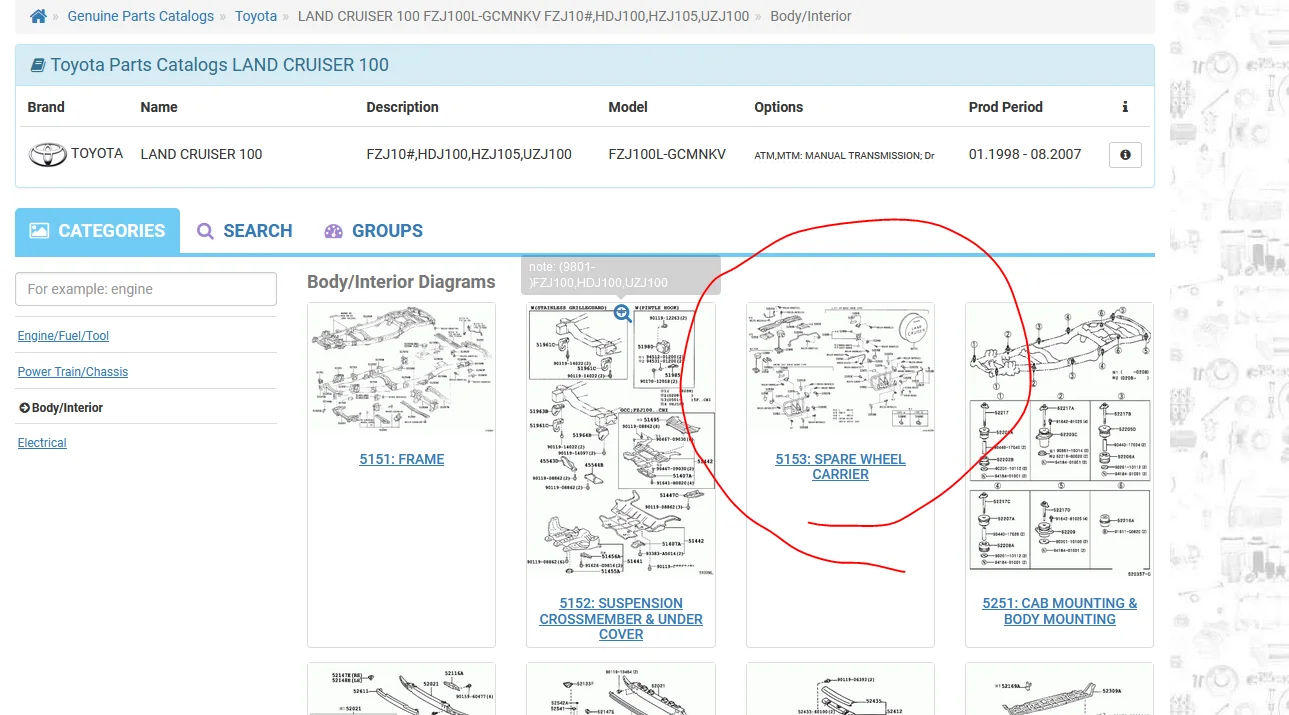Viewport: 1289px width, 715px height.
Task: Open the Toyota breadcrumb link
Action: (x=256, y=16)
